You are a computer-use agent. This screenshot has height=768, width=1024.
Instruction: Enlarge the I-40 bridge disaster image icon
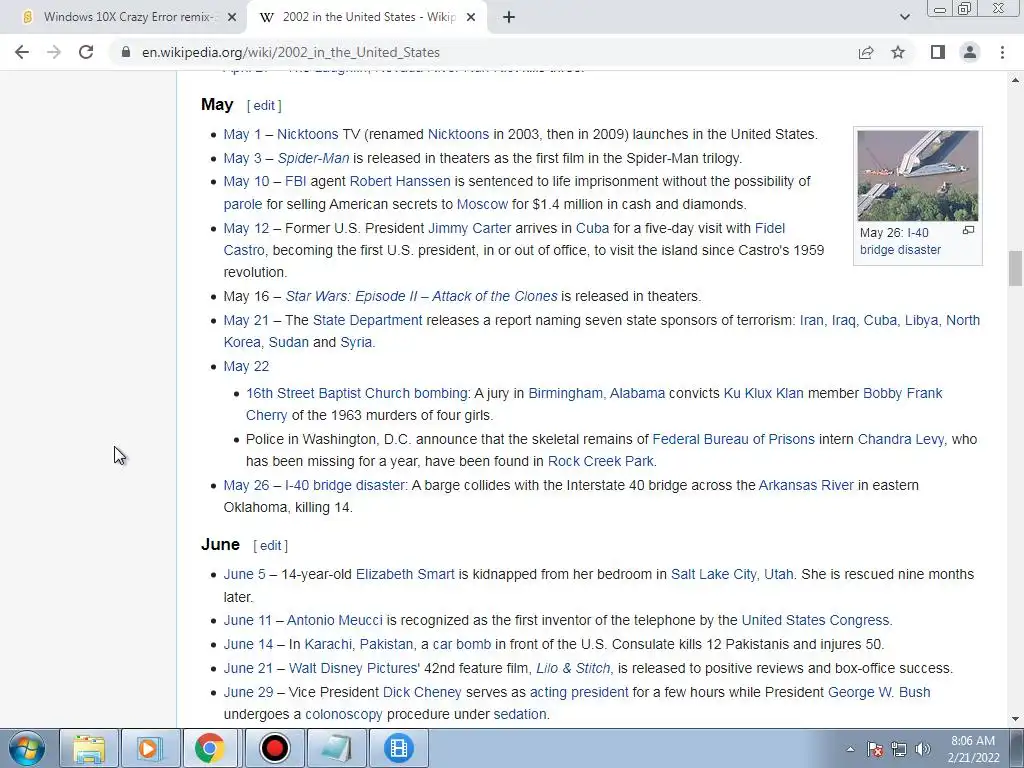pyautogui.click(x=968, y=231)
